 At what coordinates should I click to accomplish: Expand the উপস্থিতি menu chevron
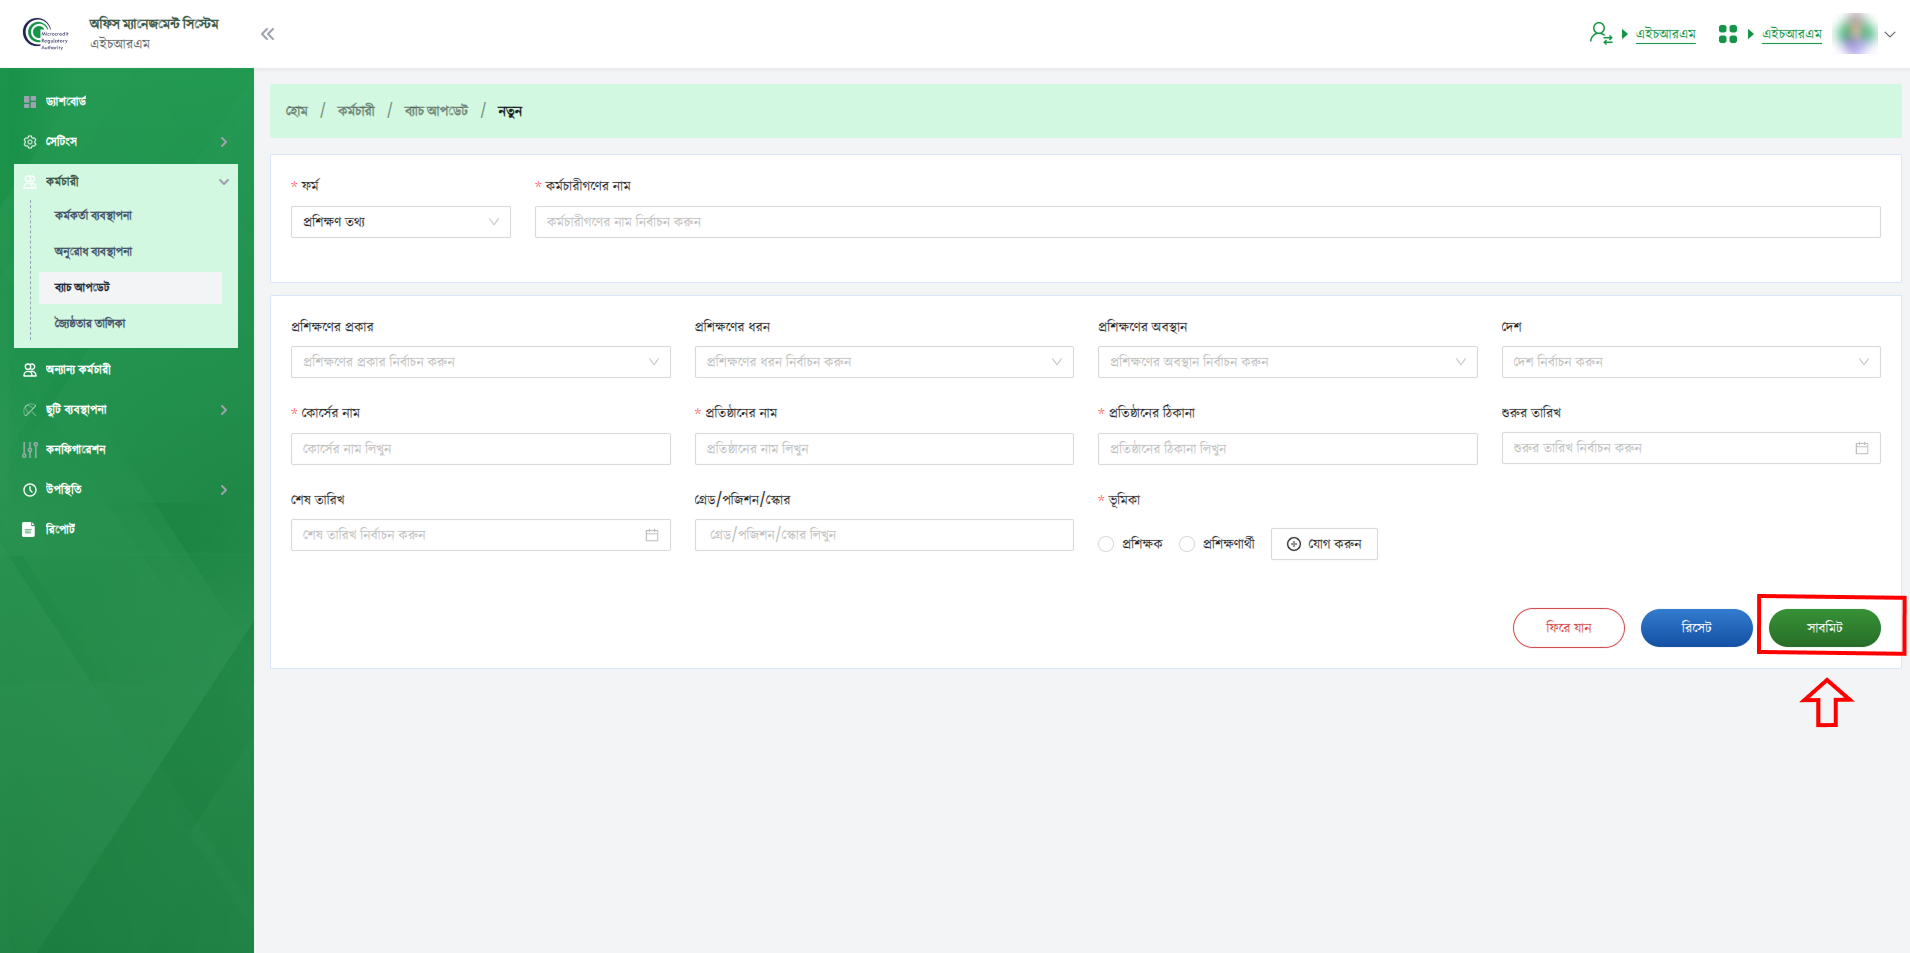224,490
